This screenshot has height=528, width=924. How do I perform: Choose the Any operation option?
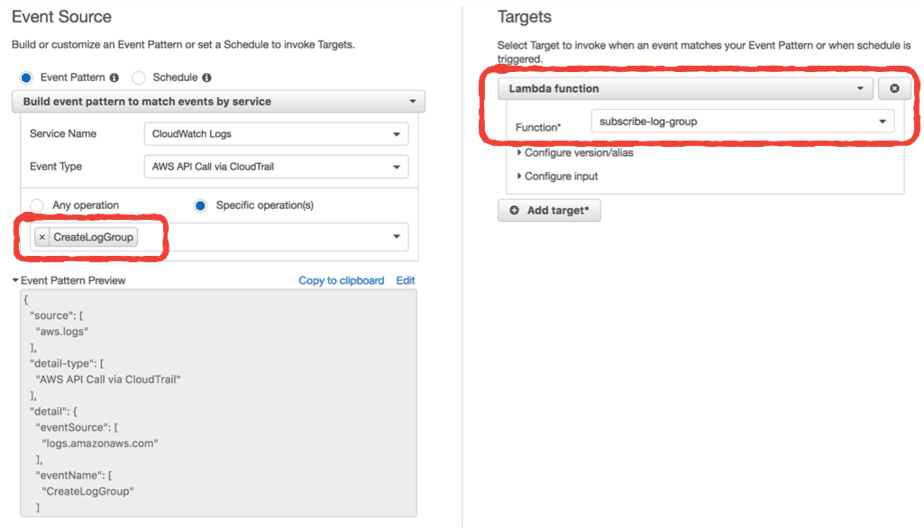point(37,206)
